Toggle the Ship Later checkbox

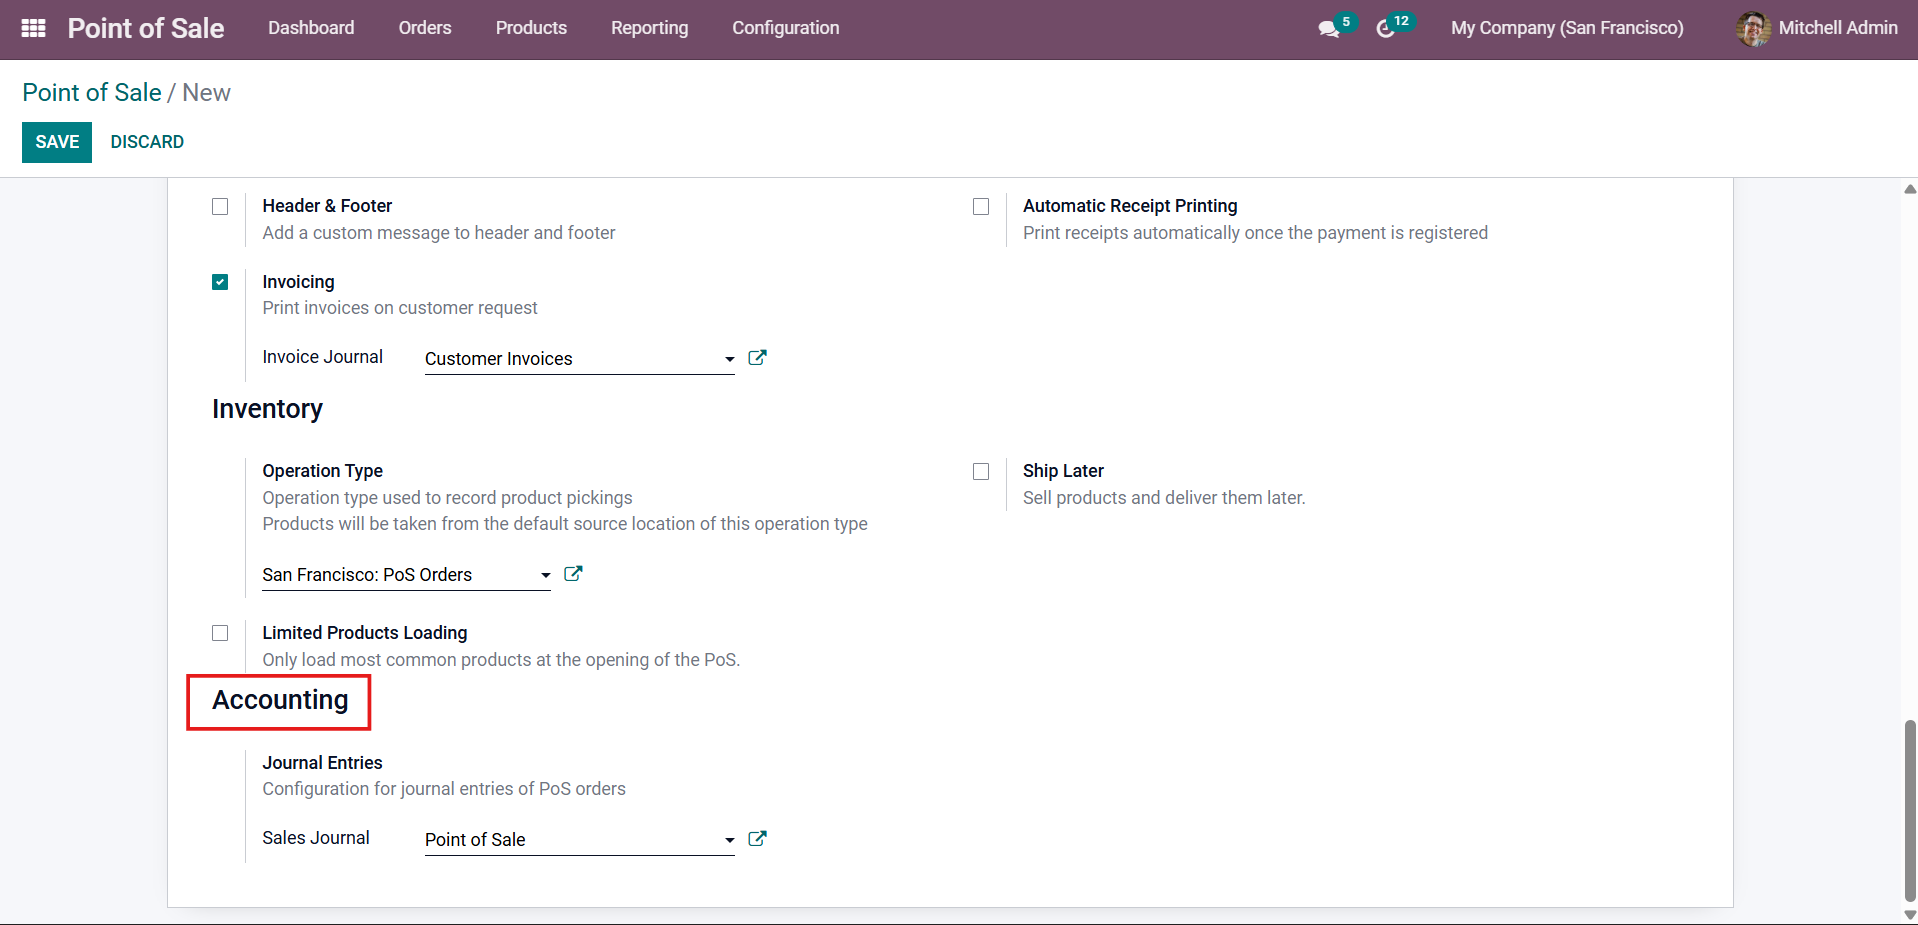click(x=981, y=472)
